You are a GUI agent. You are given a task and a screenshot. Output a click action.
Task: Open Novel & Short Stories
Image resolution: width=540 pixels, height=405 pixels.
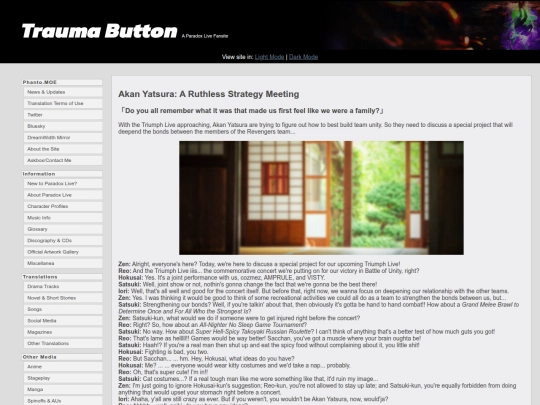coord(63,298)
